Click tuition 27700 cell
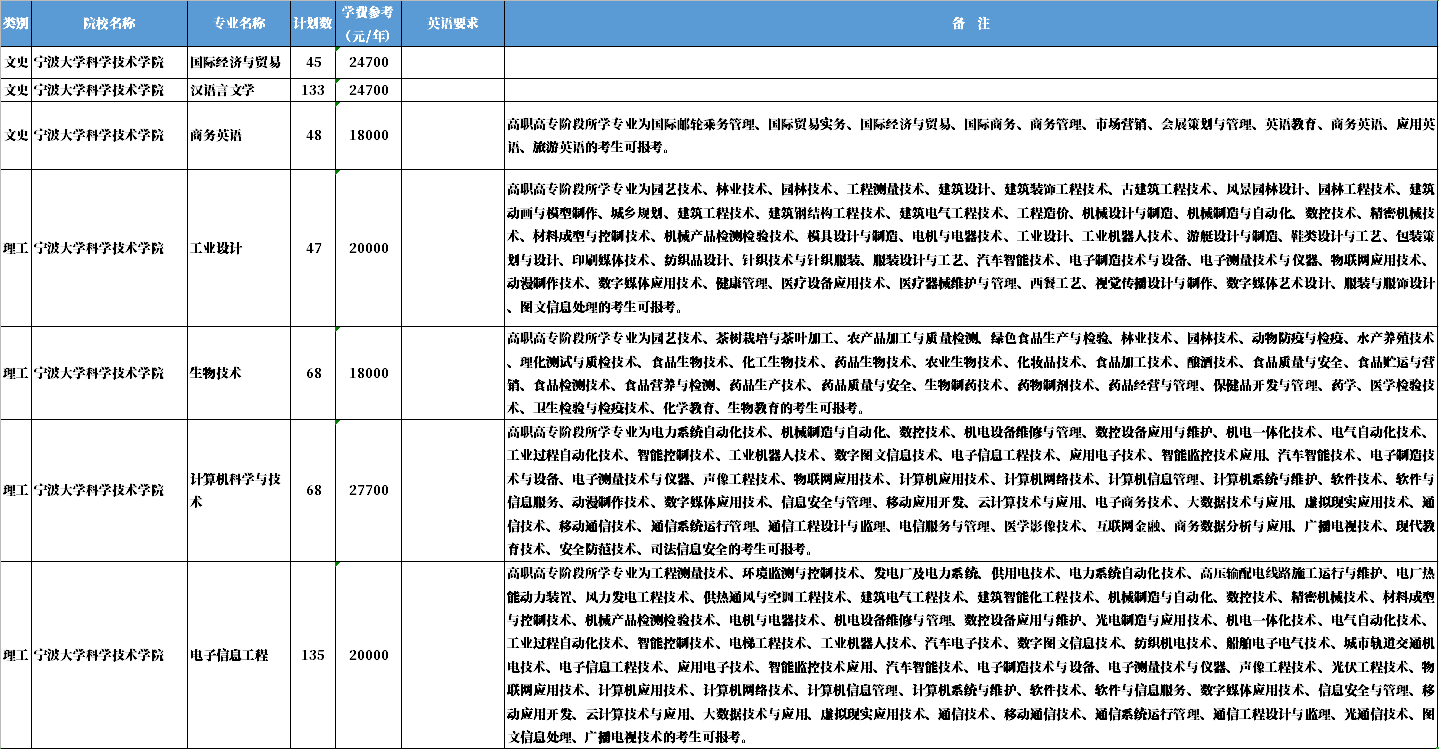The height and width of the screenshot is (749, 1439). [368, 491]
